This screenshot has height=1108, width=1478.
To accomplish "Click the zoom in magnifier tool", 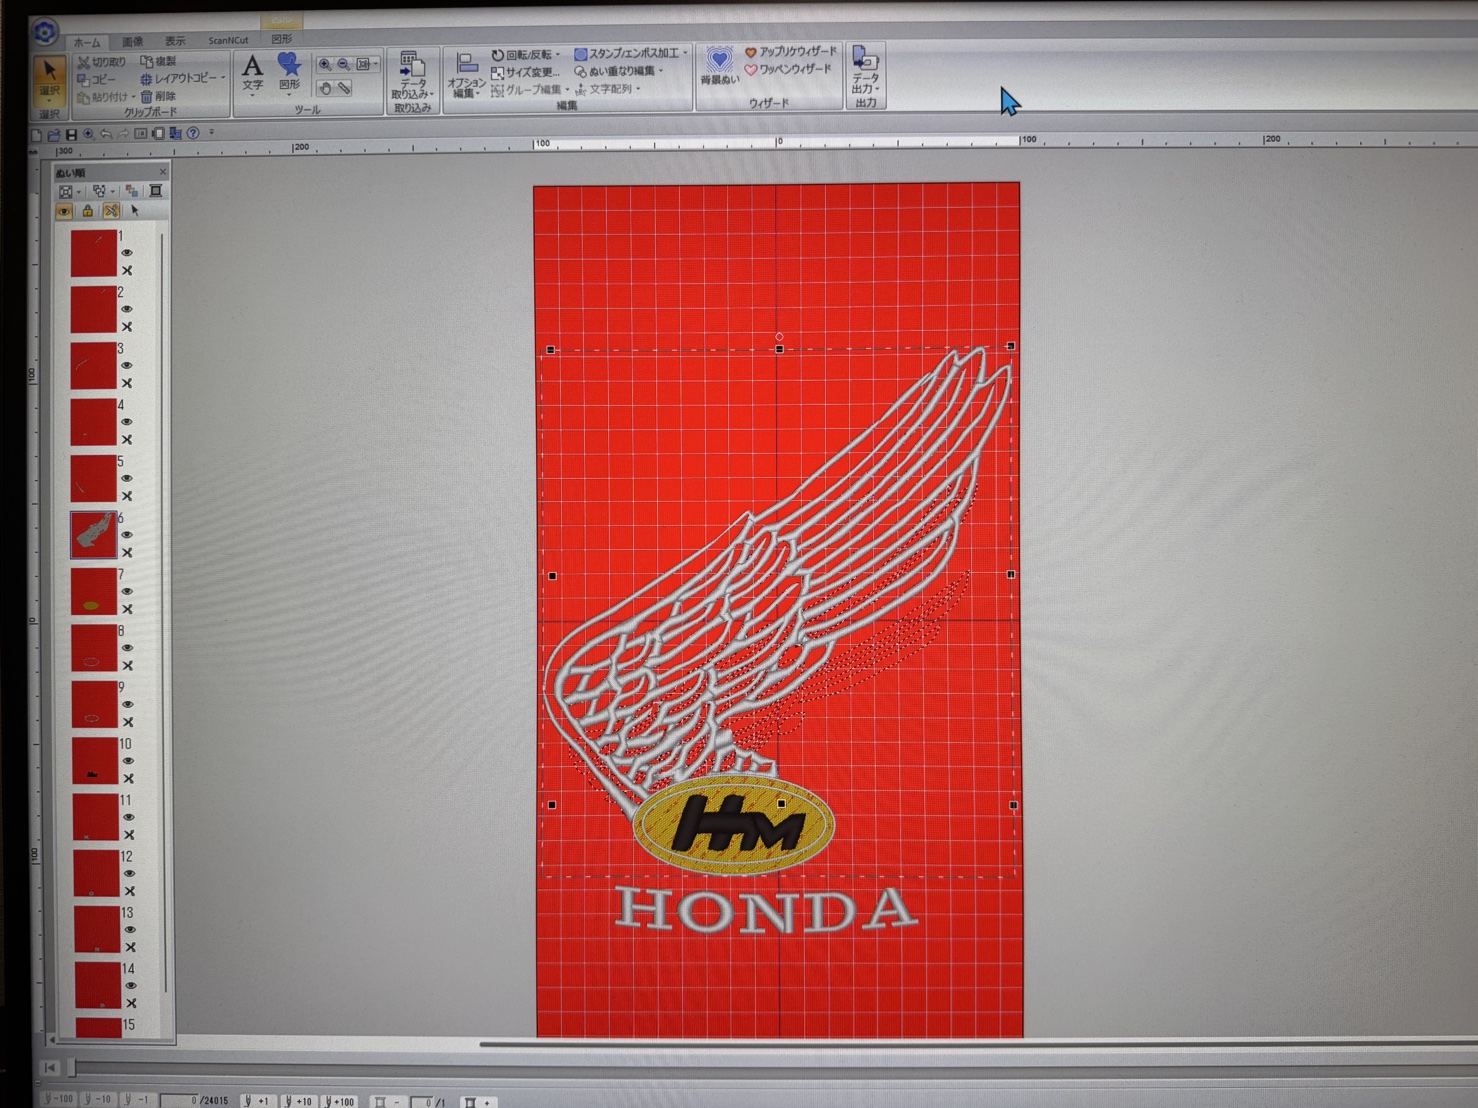I will coord(325,64).
